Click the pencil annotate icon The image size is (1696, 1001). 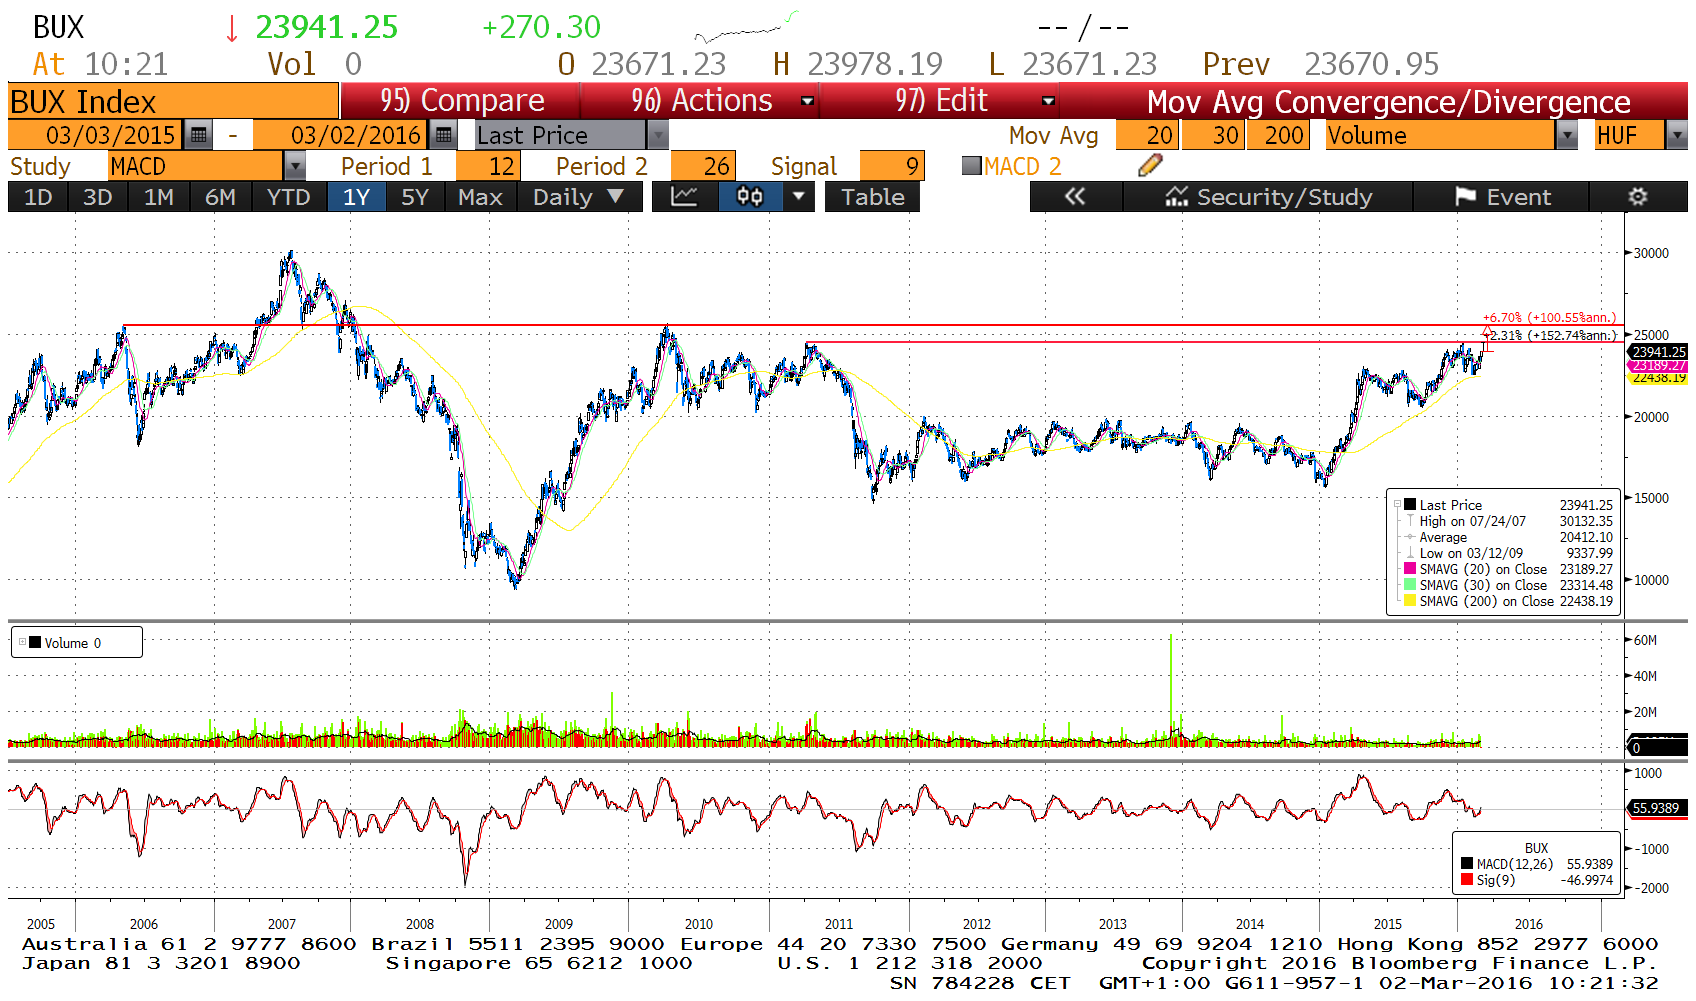click(x=1150, y=165)
